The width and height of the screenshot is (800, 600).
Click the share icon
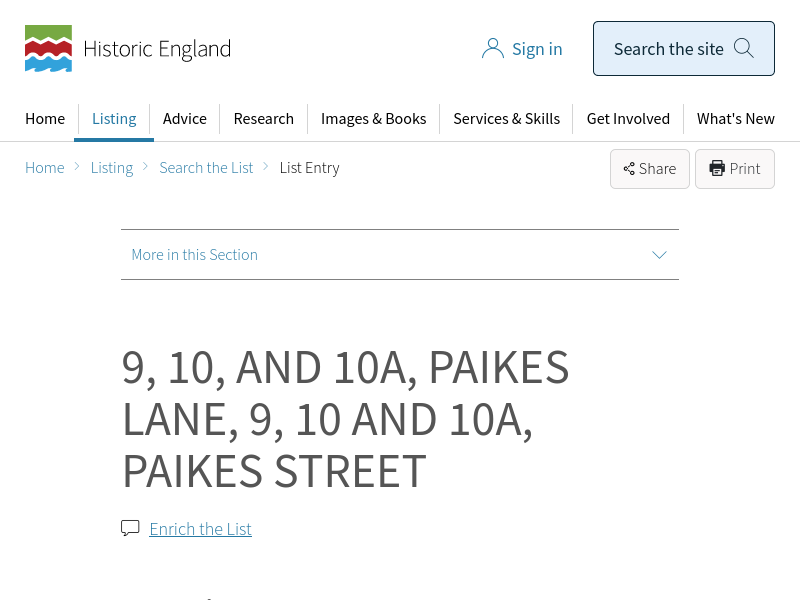629,169
